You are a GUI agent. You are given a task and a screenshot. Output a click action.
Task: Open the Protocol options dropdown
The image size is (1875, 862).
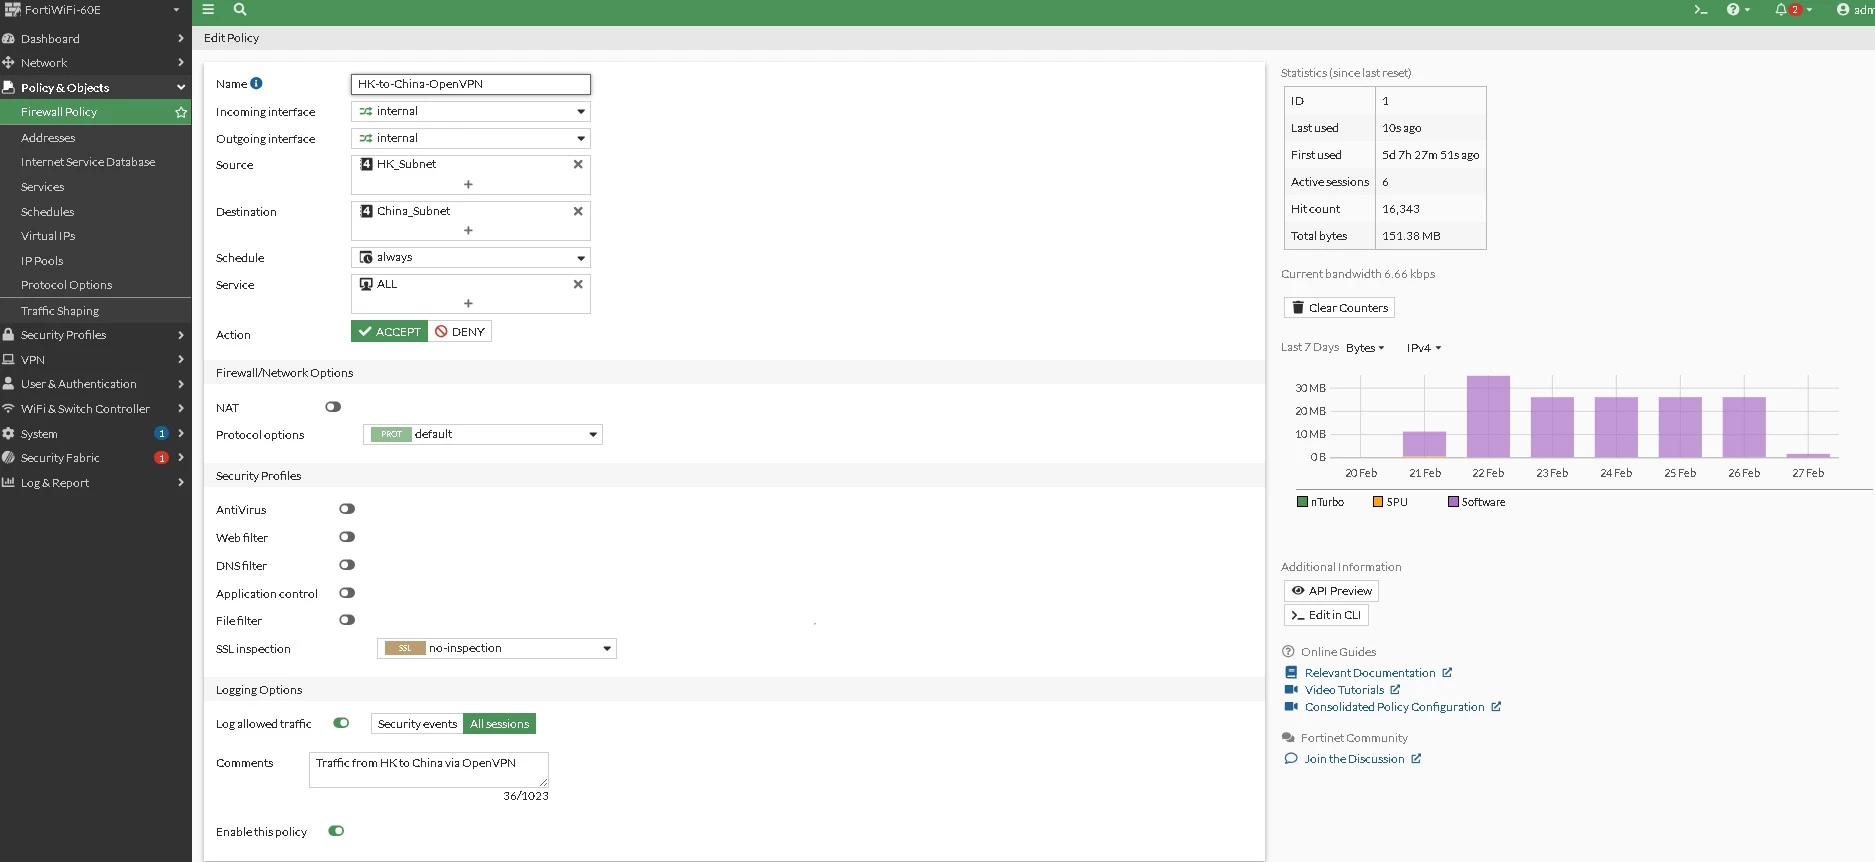pos(483,434)
